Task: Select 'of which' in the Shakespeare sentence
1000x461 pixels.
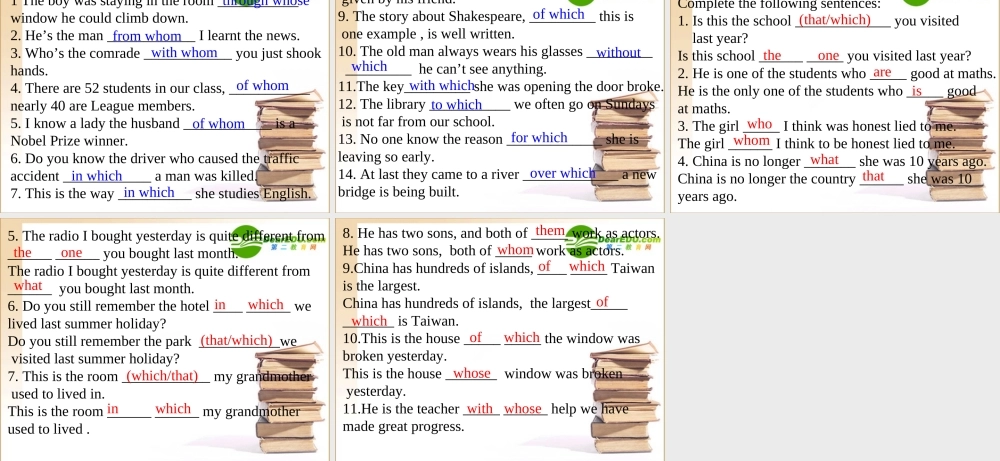Action: [x=558, y=14]
